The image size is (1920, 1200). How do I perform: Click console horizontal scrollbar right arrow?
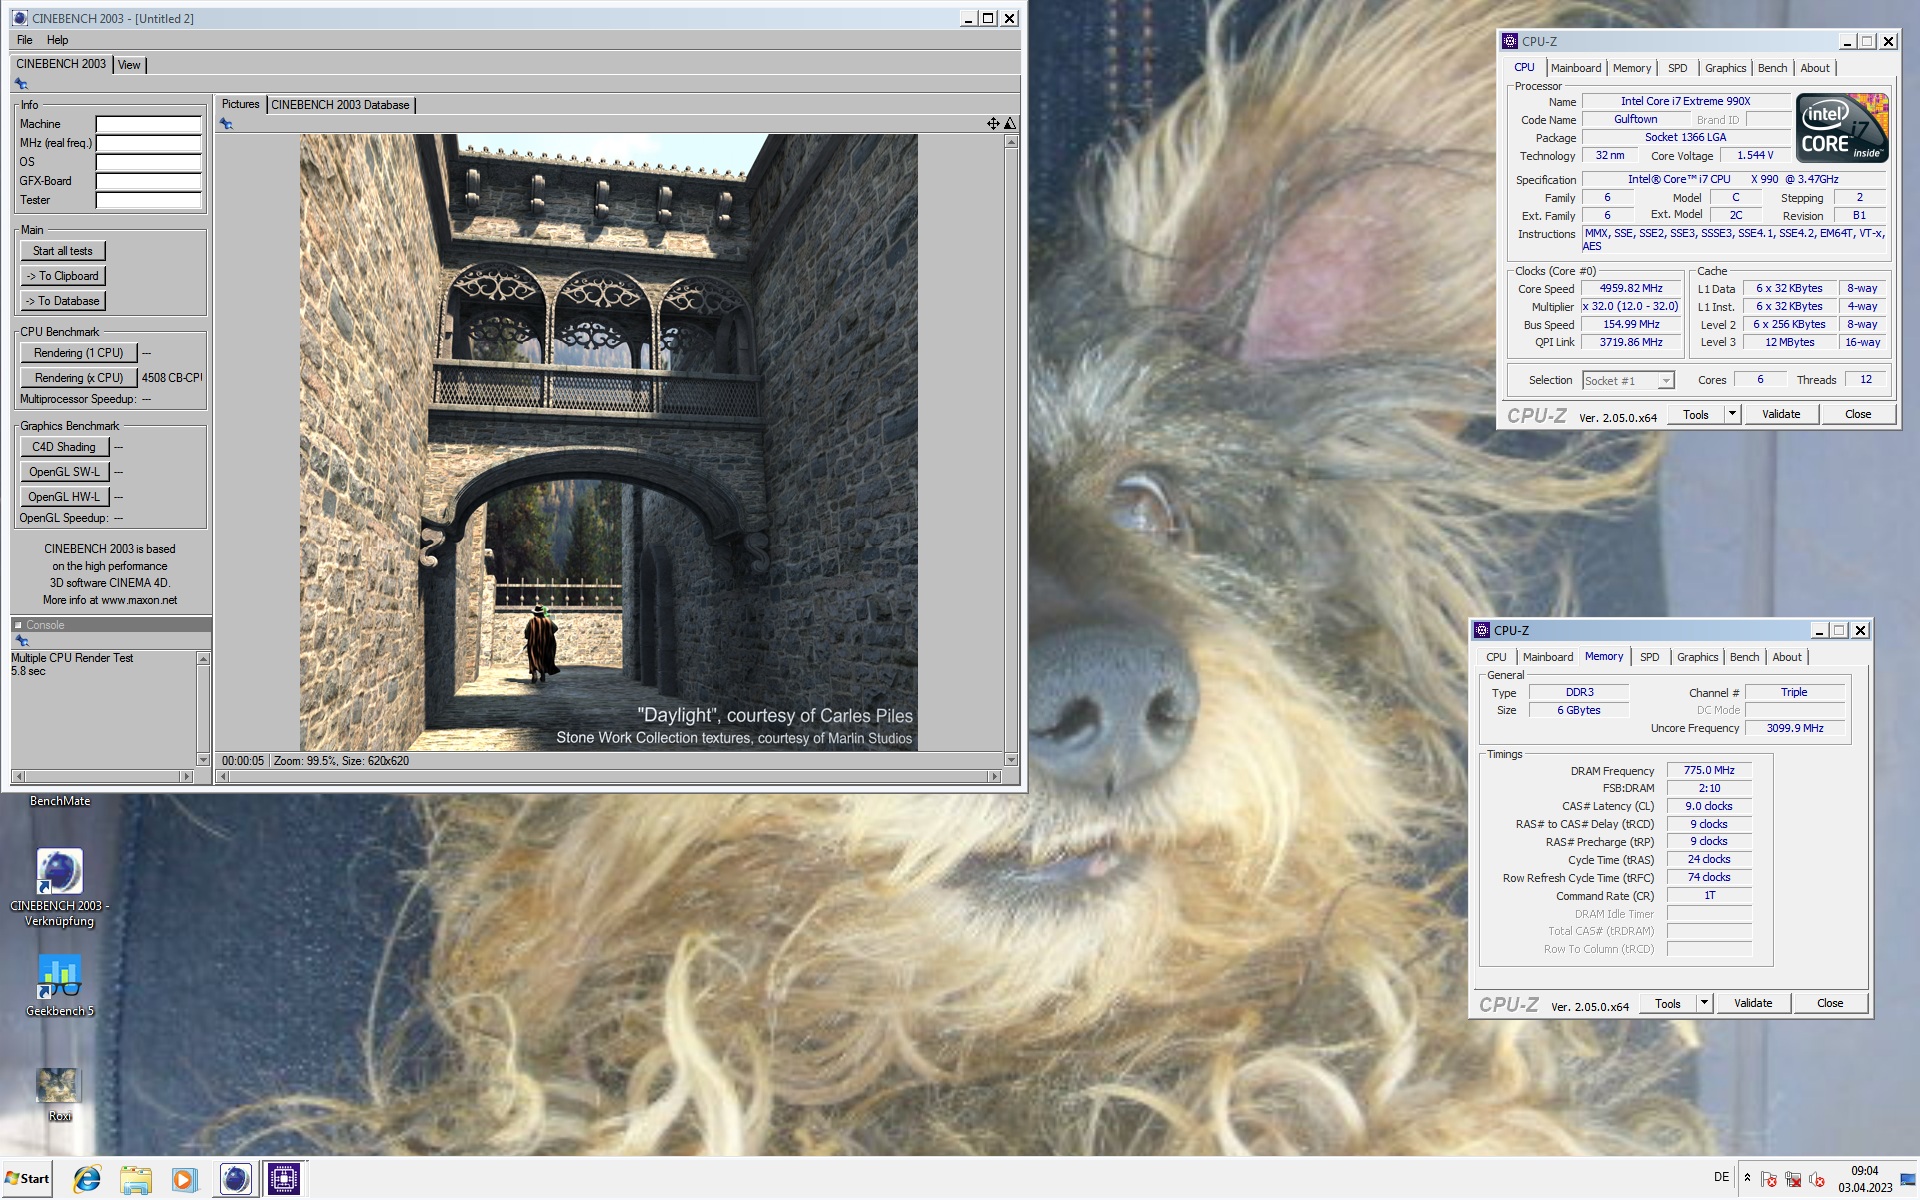pos(186,776)
